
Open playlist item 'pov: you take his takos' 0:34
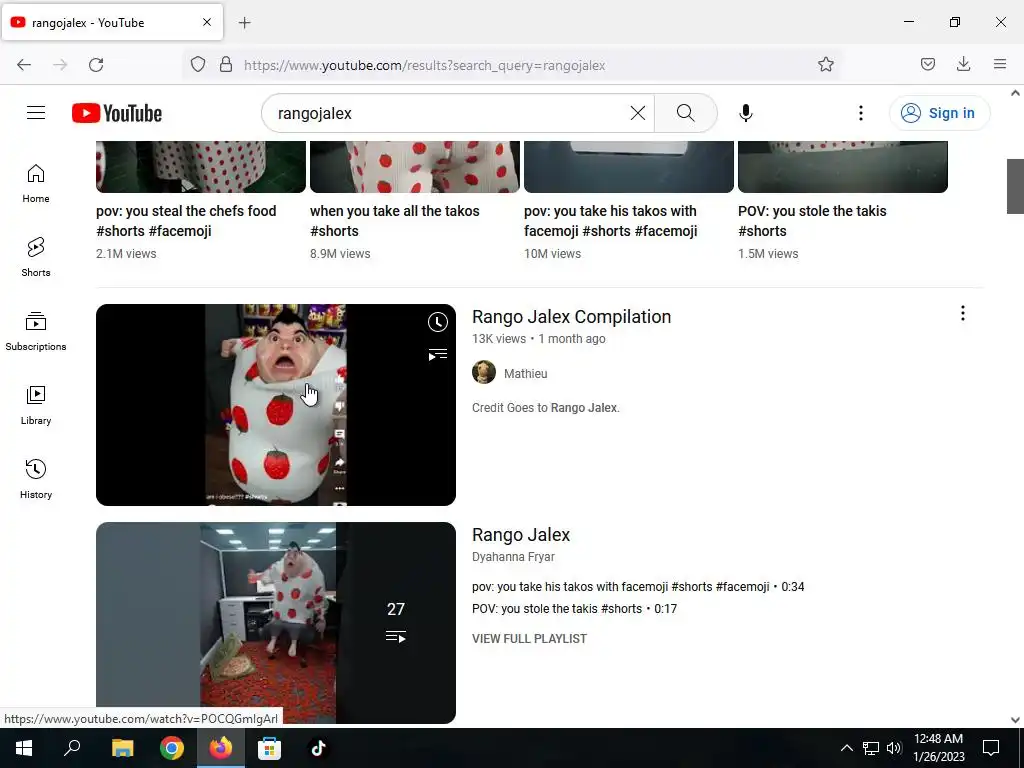(x=638, y=586)
